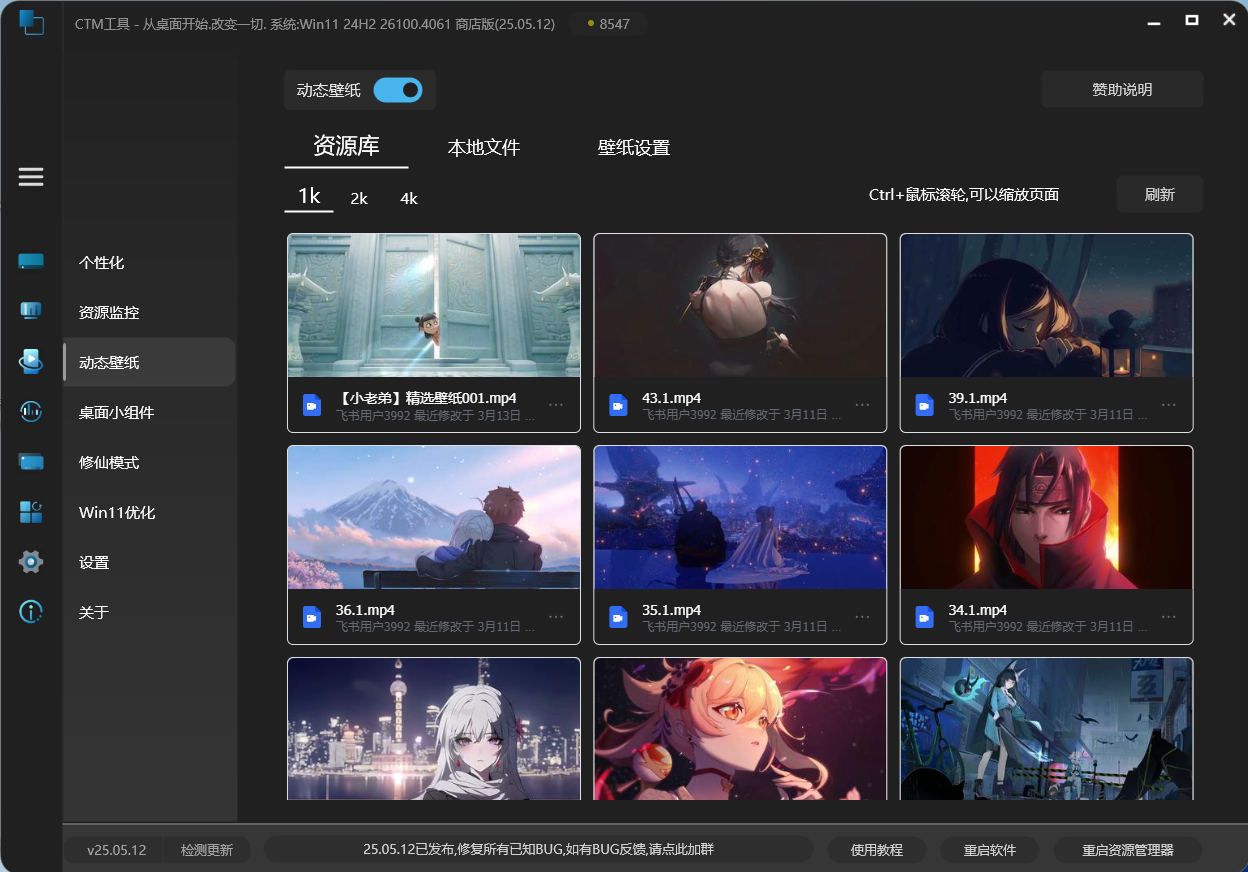Open the 43.1.mp4 wallpaper thumbnail

click(x=740, y=306)
